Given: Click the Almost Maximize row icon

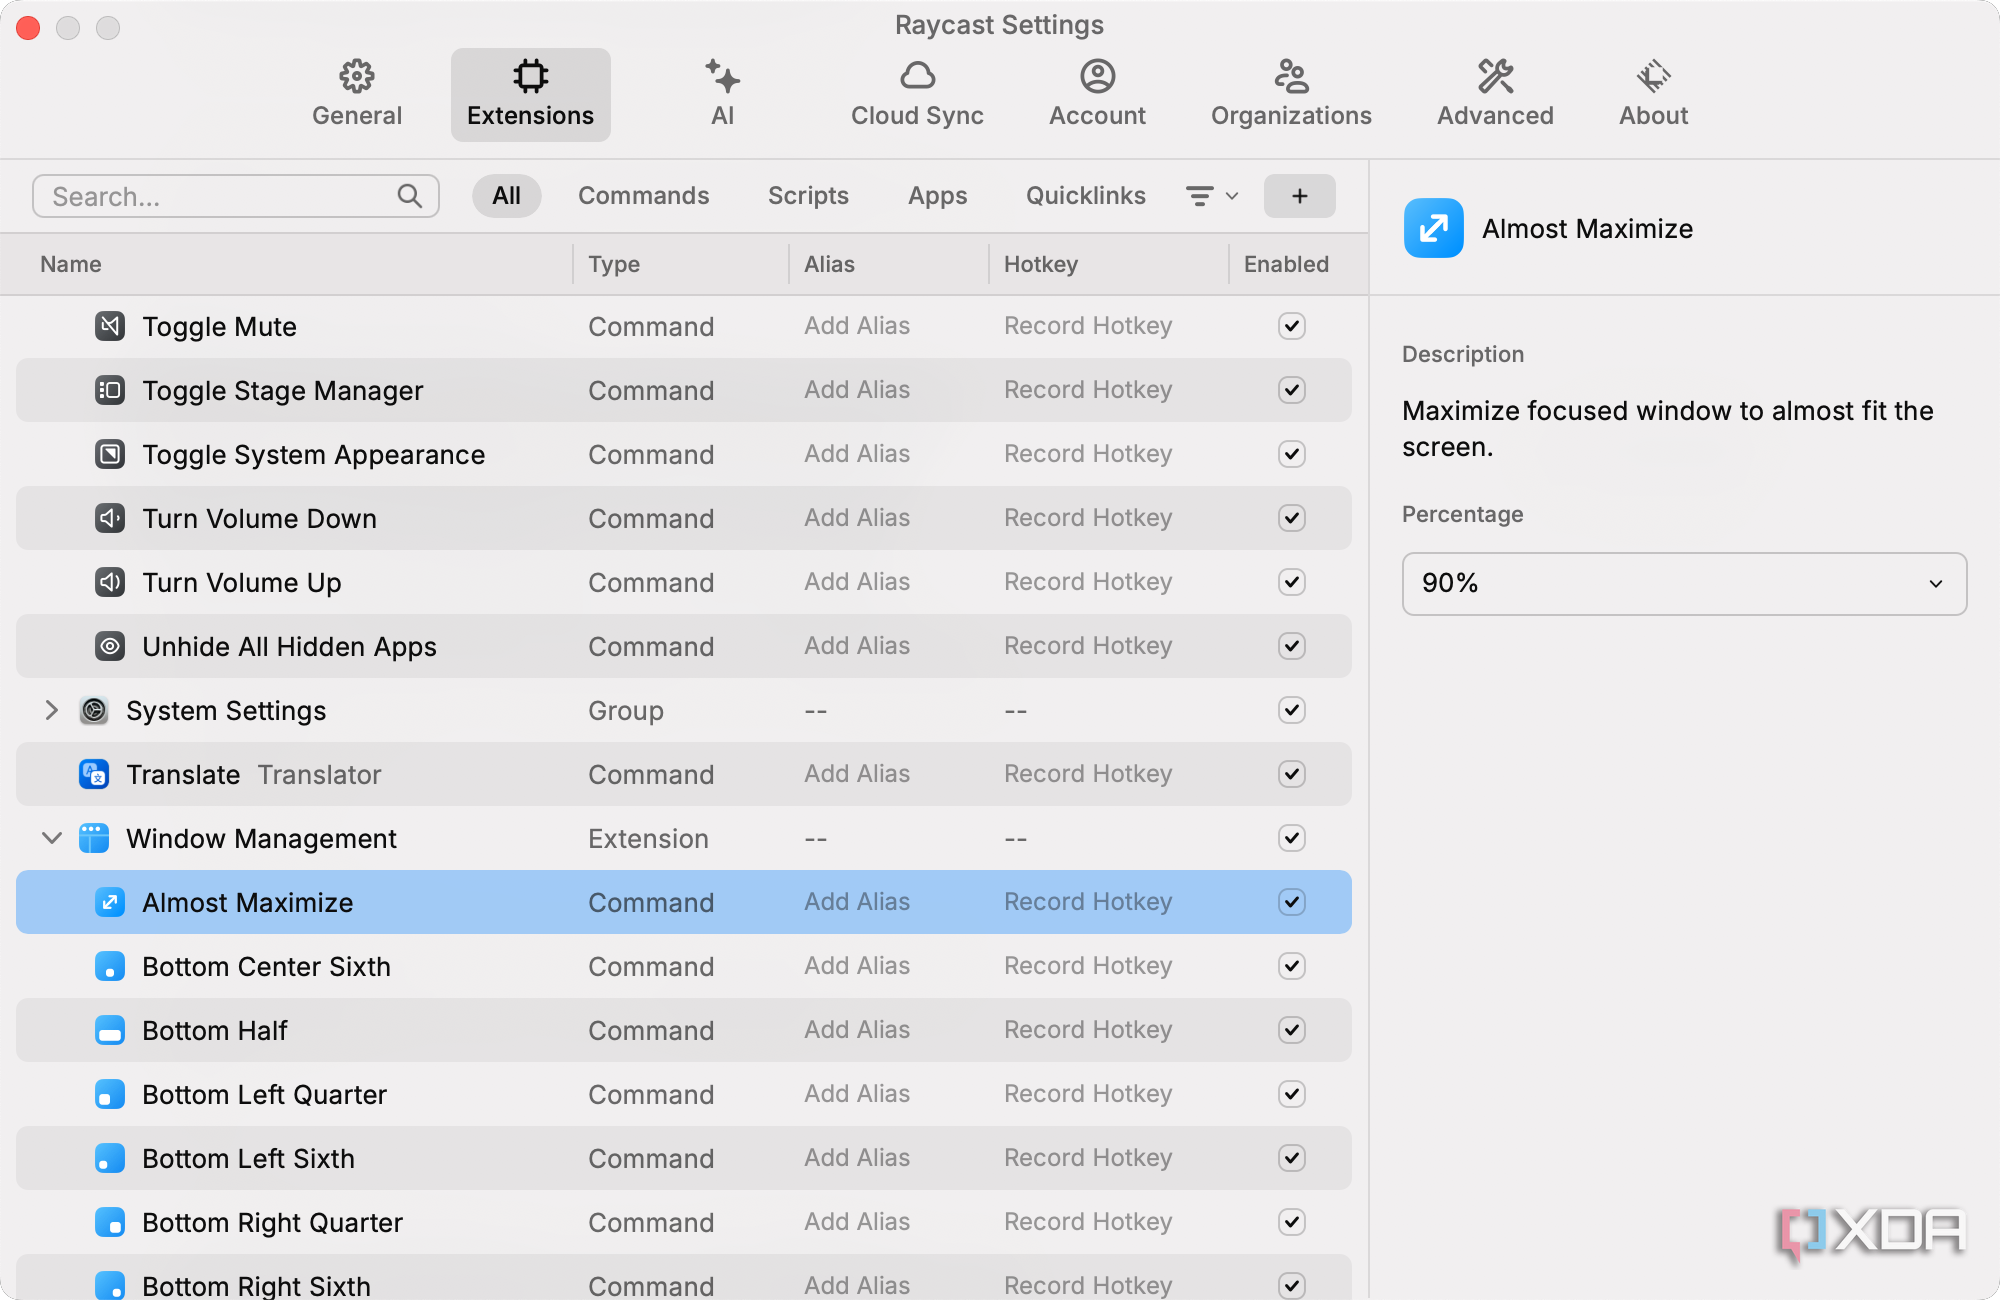Looking at the screenshot, I should click(110, 902).
